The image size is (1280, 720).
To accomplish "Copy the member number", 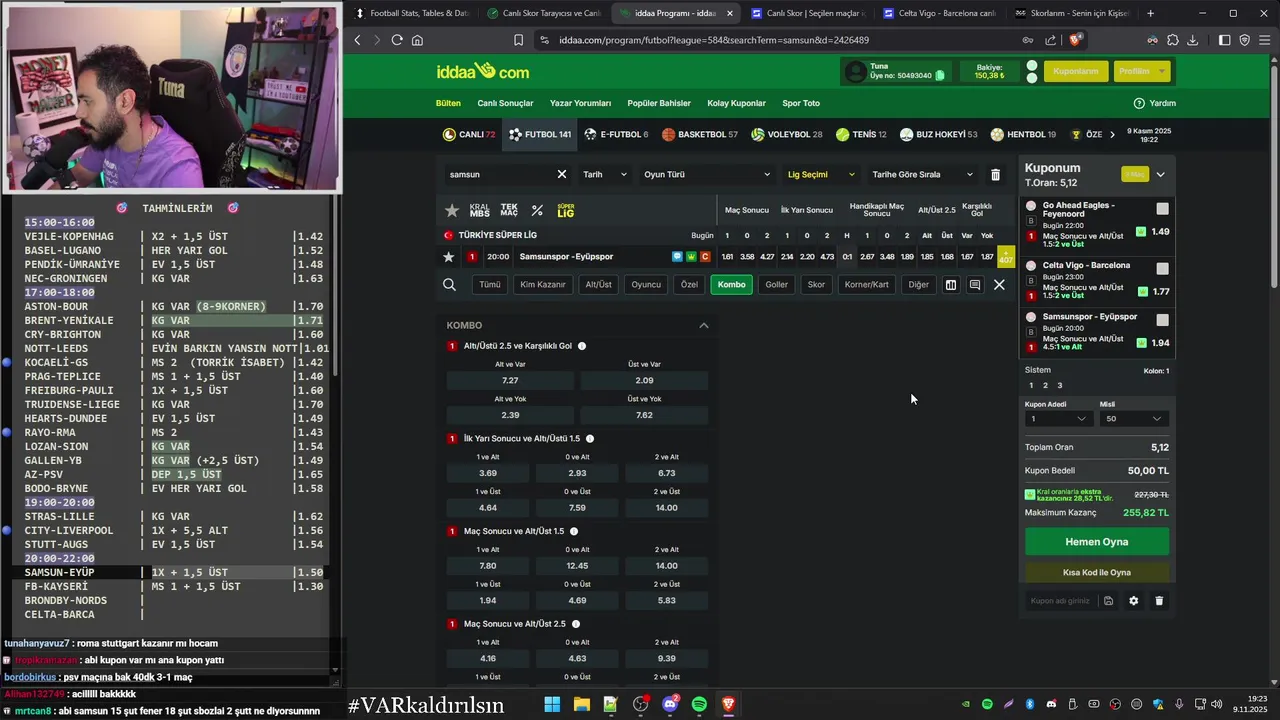I will pos(940,76).
